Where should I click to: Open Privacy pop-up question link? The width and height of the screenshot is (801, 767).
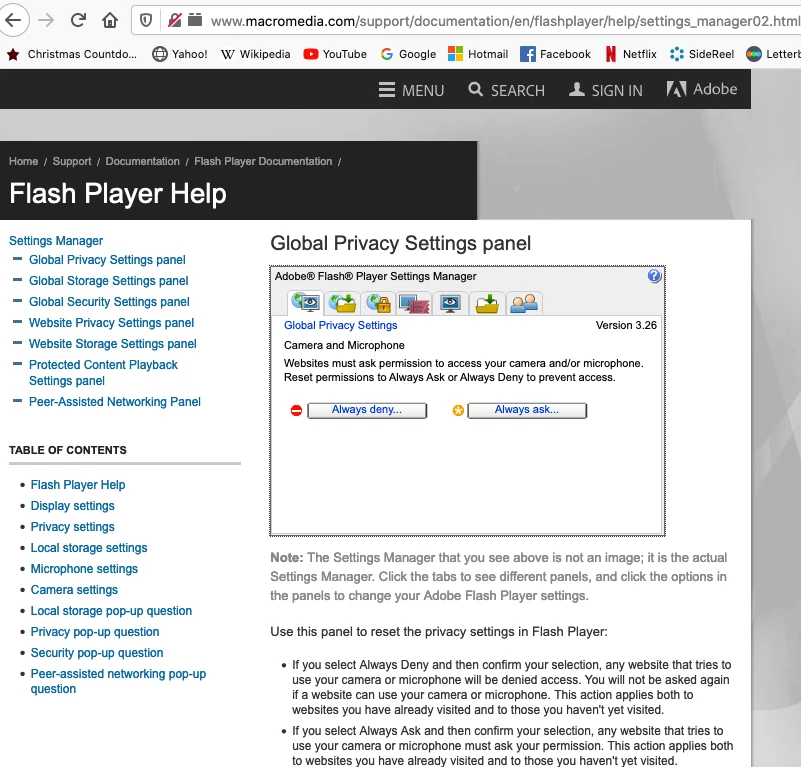(x=95, y=632)
